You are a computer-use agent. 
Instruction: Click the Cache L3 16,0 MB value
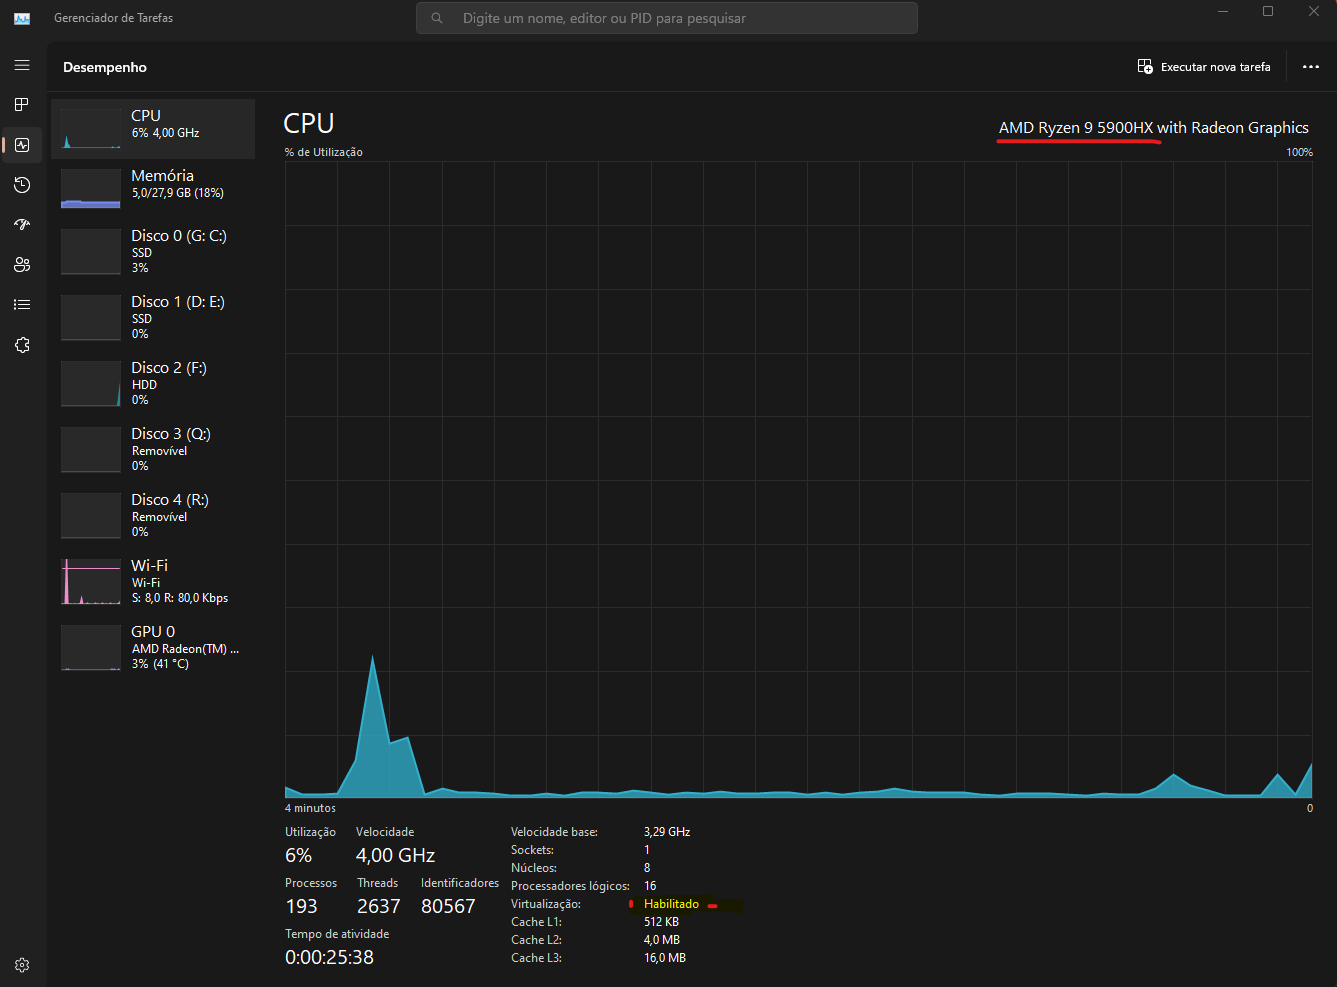(665, 958)
